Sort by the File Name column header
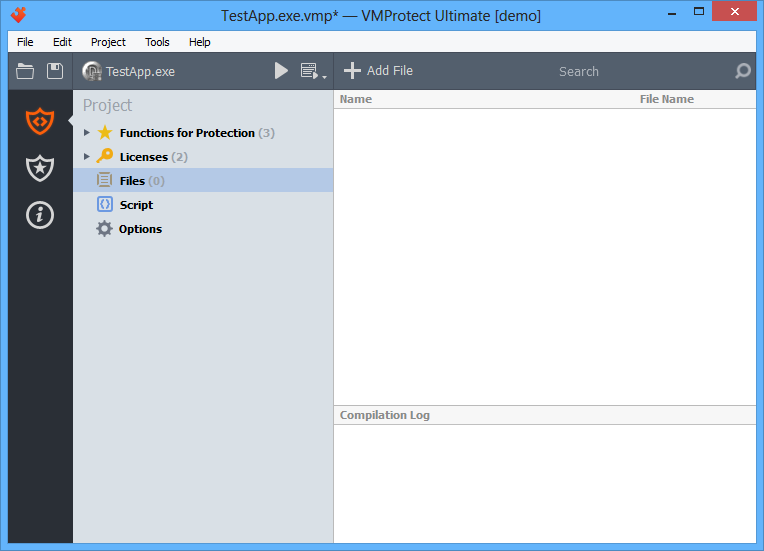This screenshot has width=764, height=551. tap(667, 99)
